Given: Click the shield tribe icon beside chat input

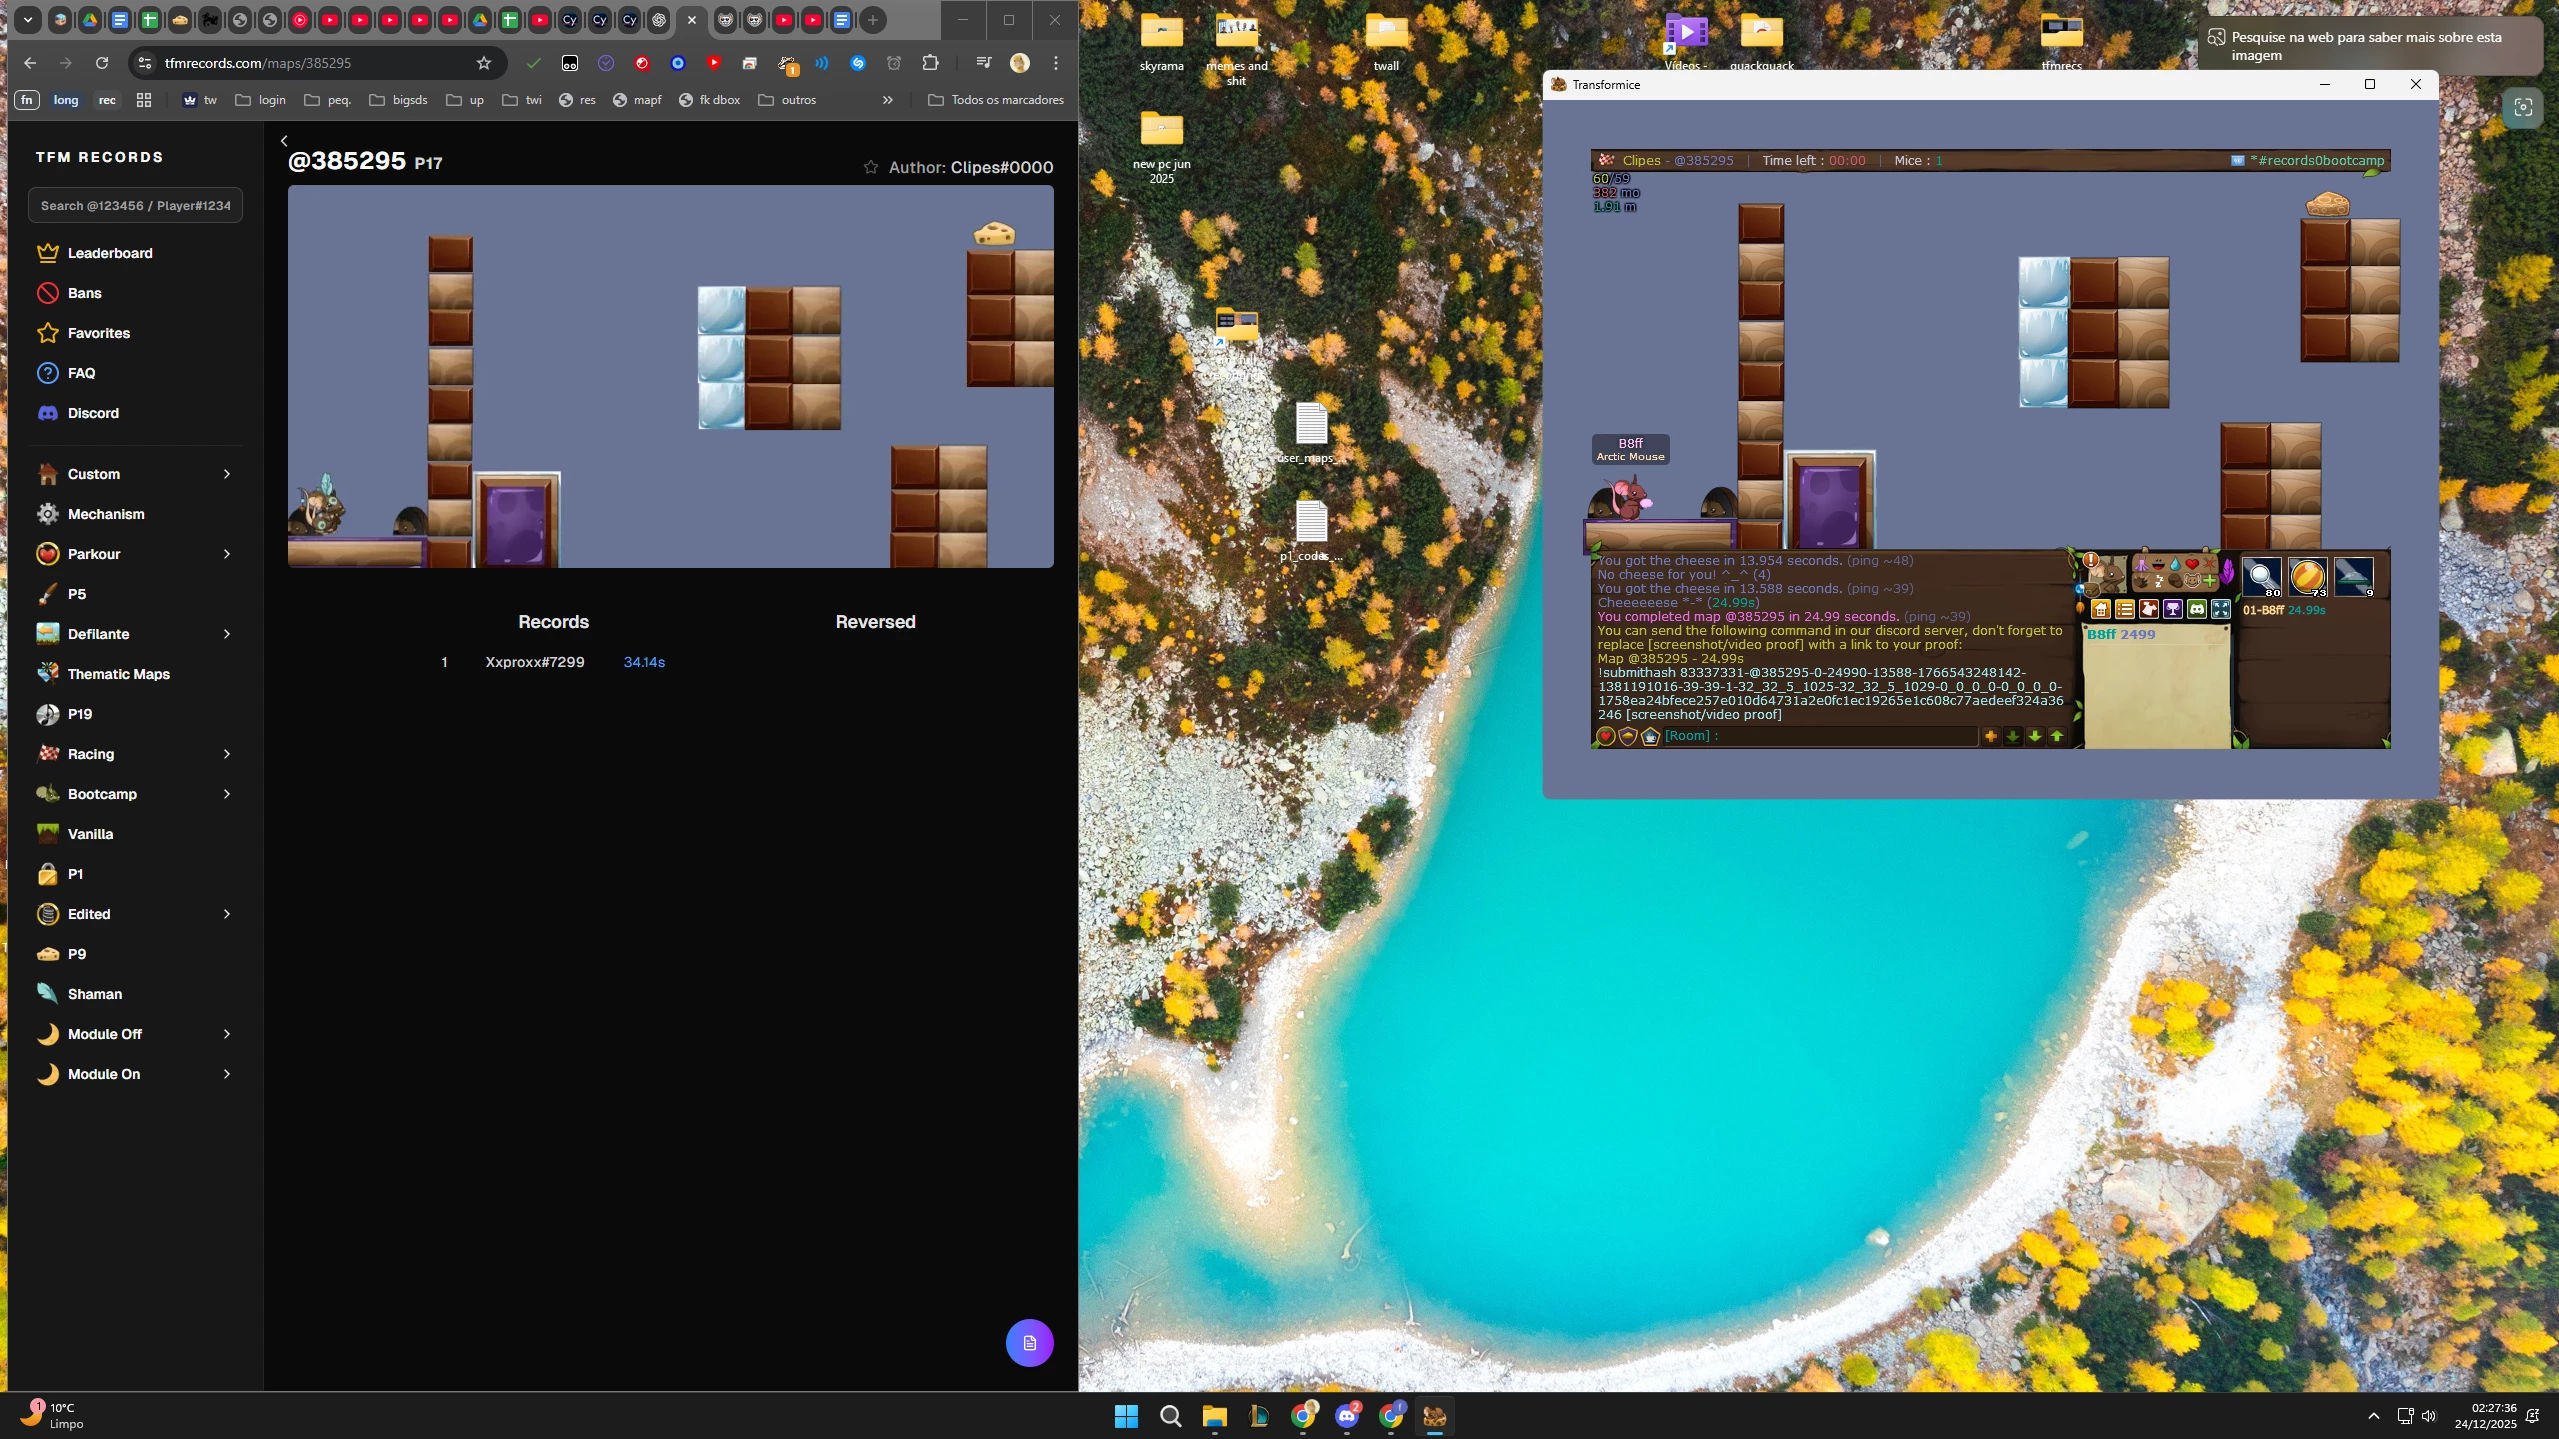Looking at the screenshot, I should 1628,736.
